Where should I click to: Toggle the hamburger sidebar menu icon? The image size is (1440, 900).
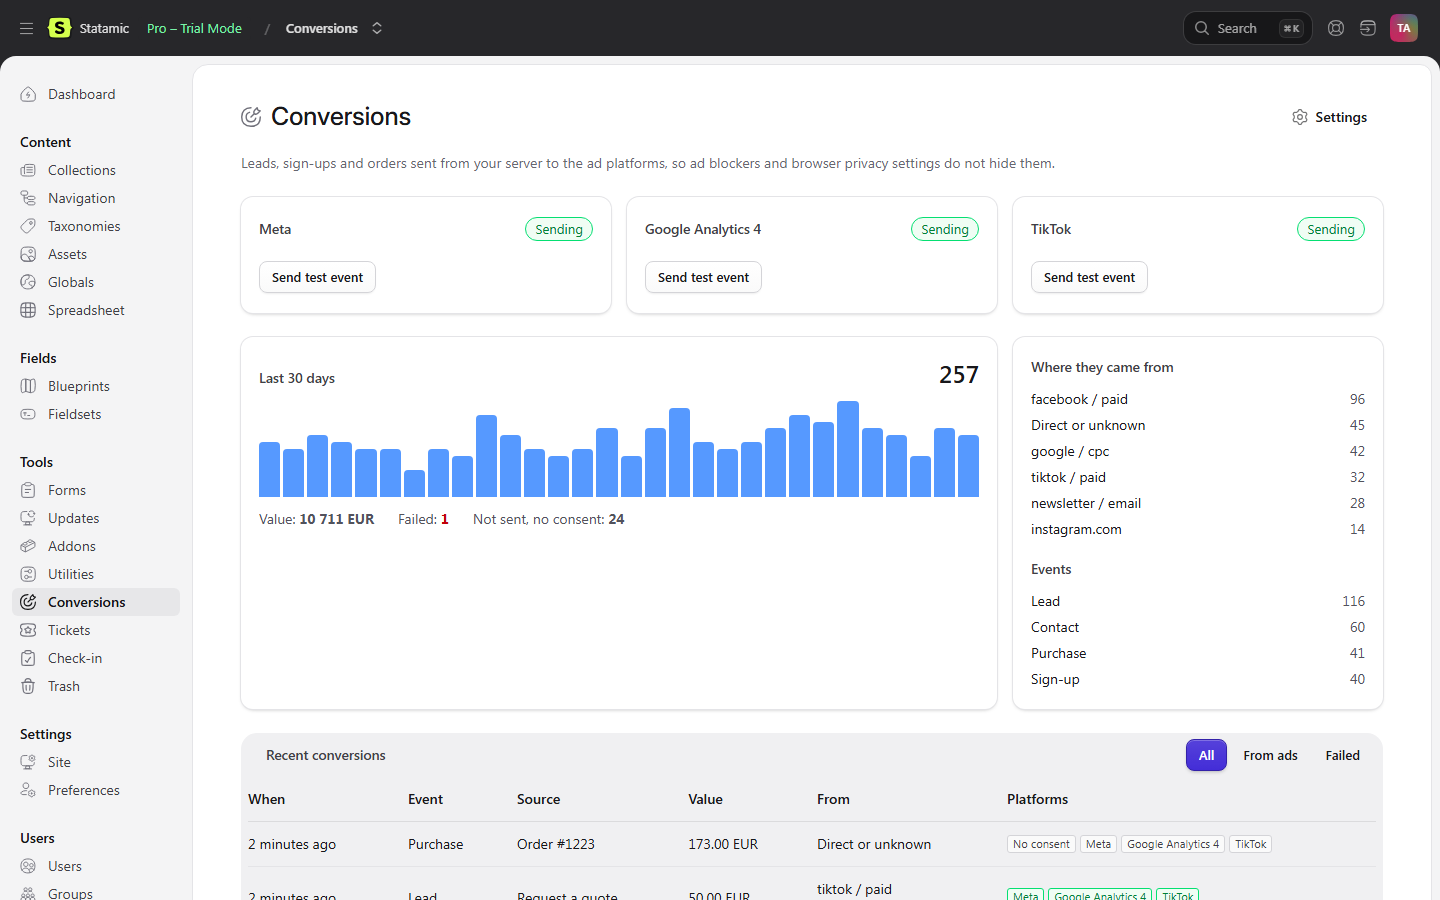point(27,28)
